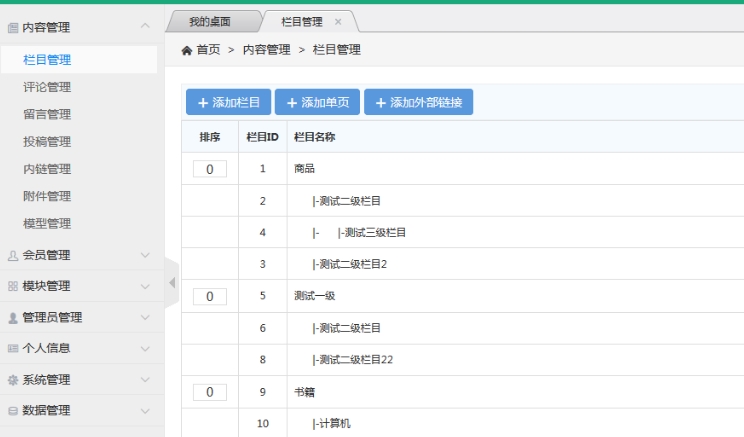Click the sort order field for 商品
This screenshot has height=437, width=744.
click(x=210, y=169)
